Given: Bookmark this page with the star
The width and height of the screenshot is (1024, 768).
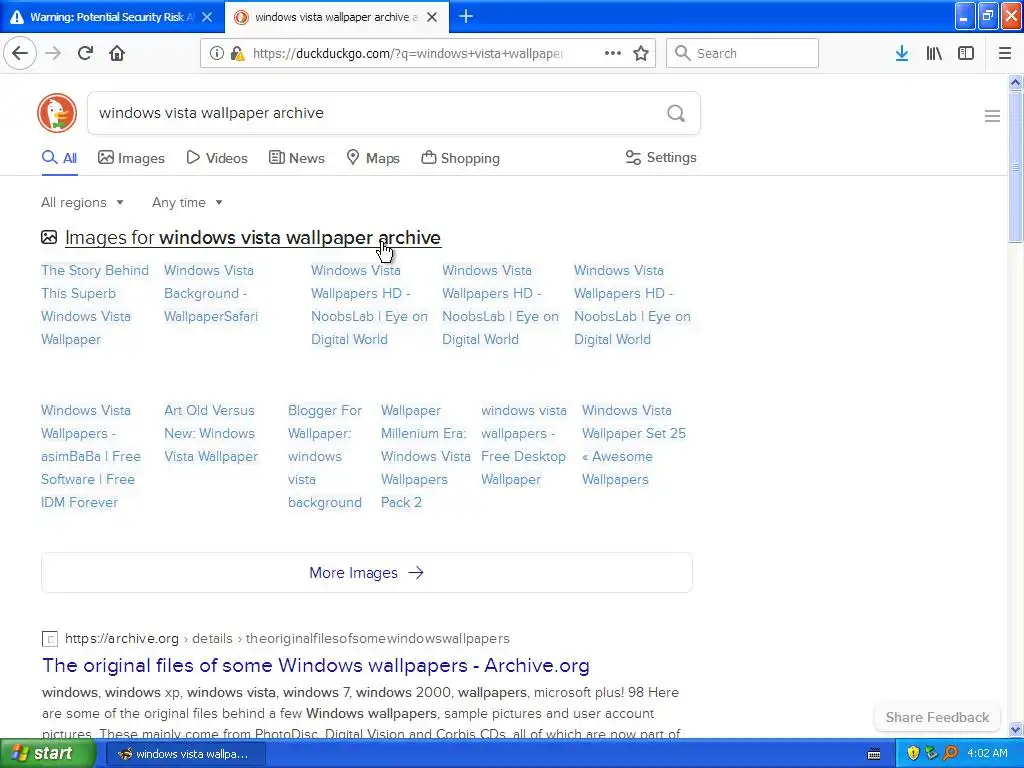Looking at the screenshot, I should [641, 53].
